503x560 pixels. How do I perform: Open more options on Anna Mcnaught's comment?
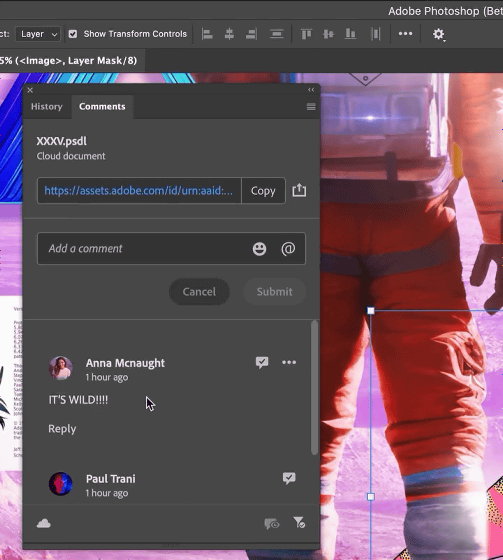289,362
